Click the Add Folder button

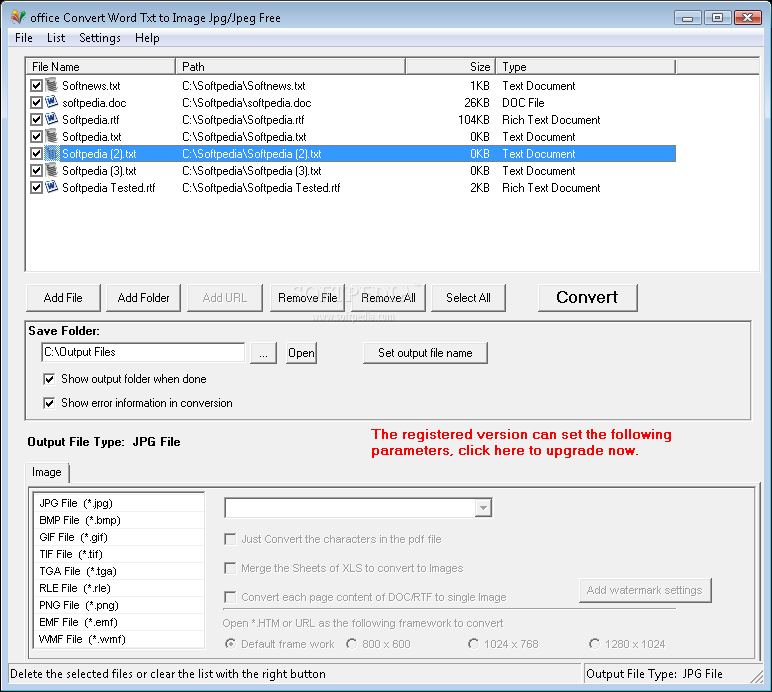(143, 298)
